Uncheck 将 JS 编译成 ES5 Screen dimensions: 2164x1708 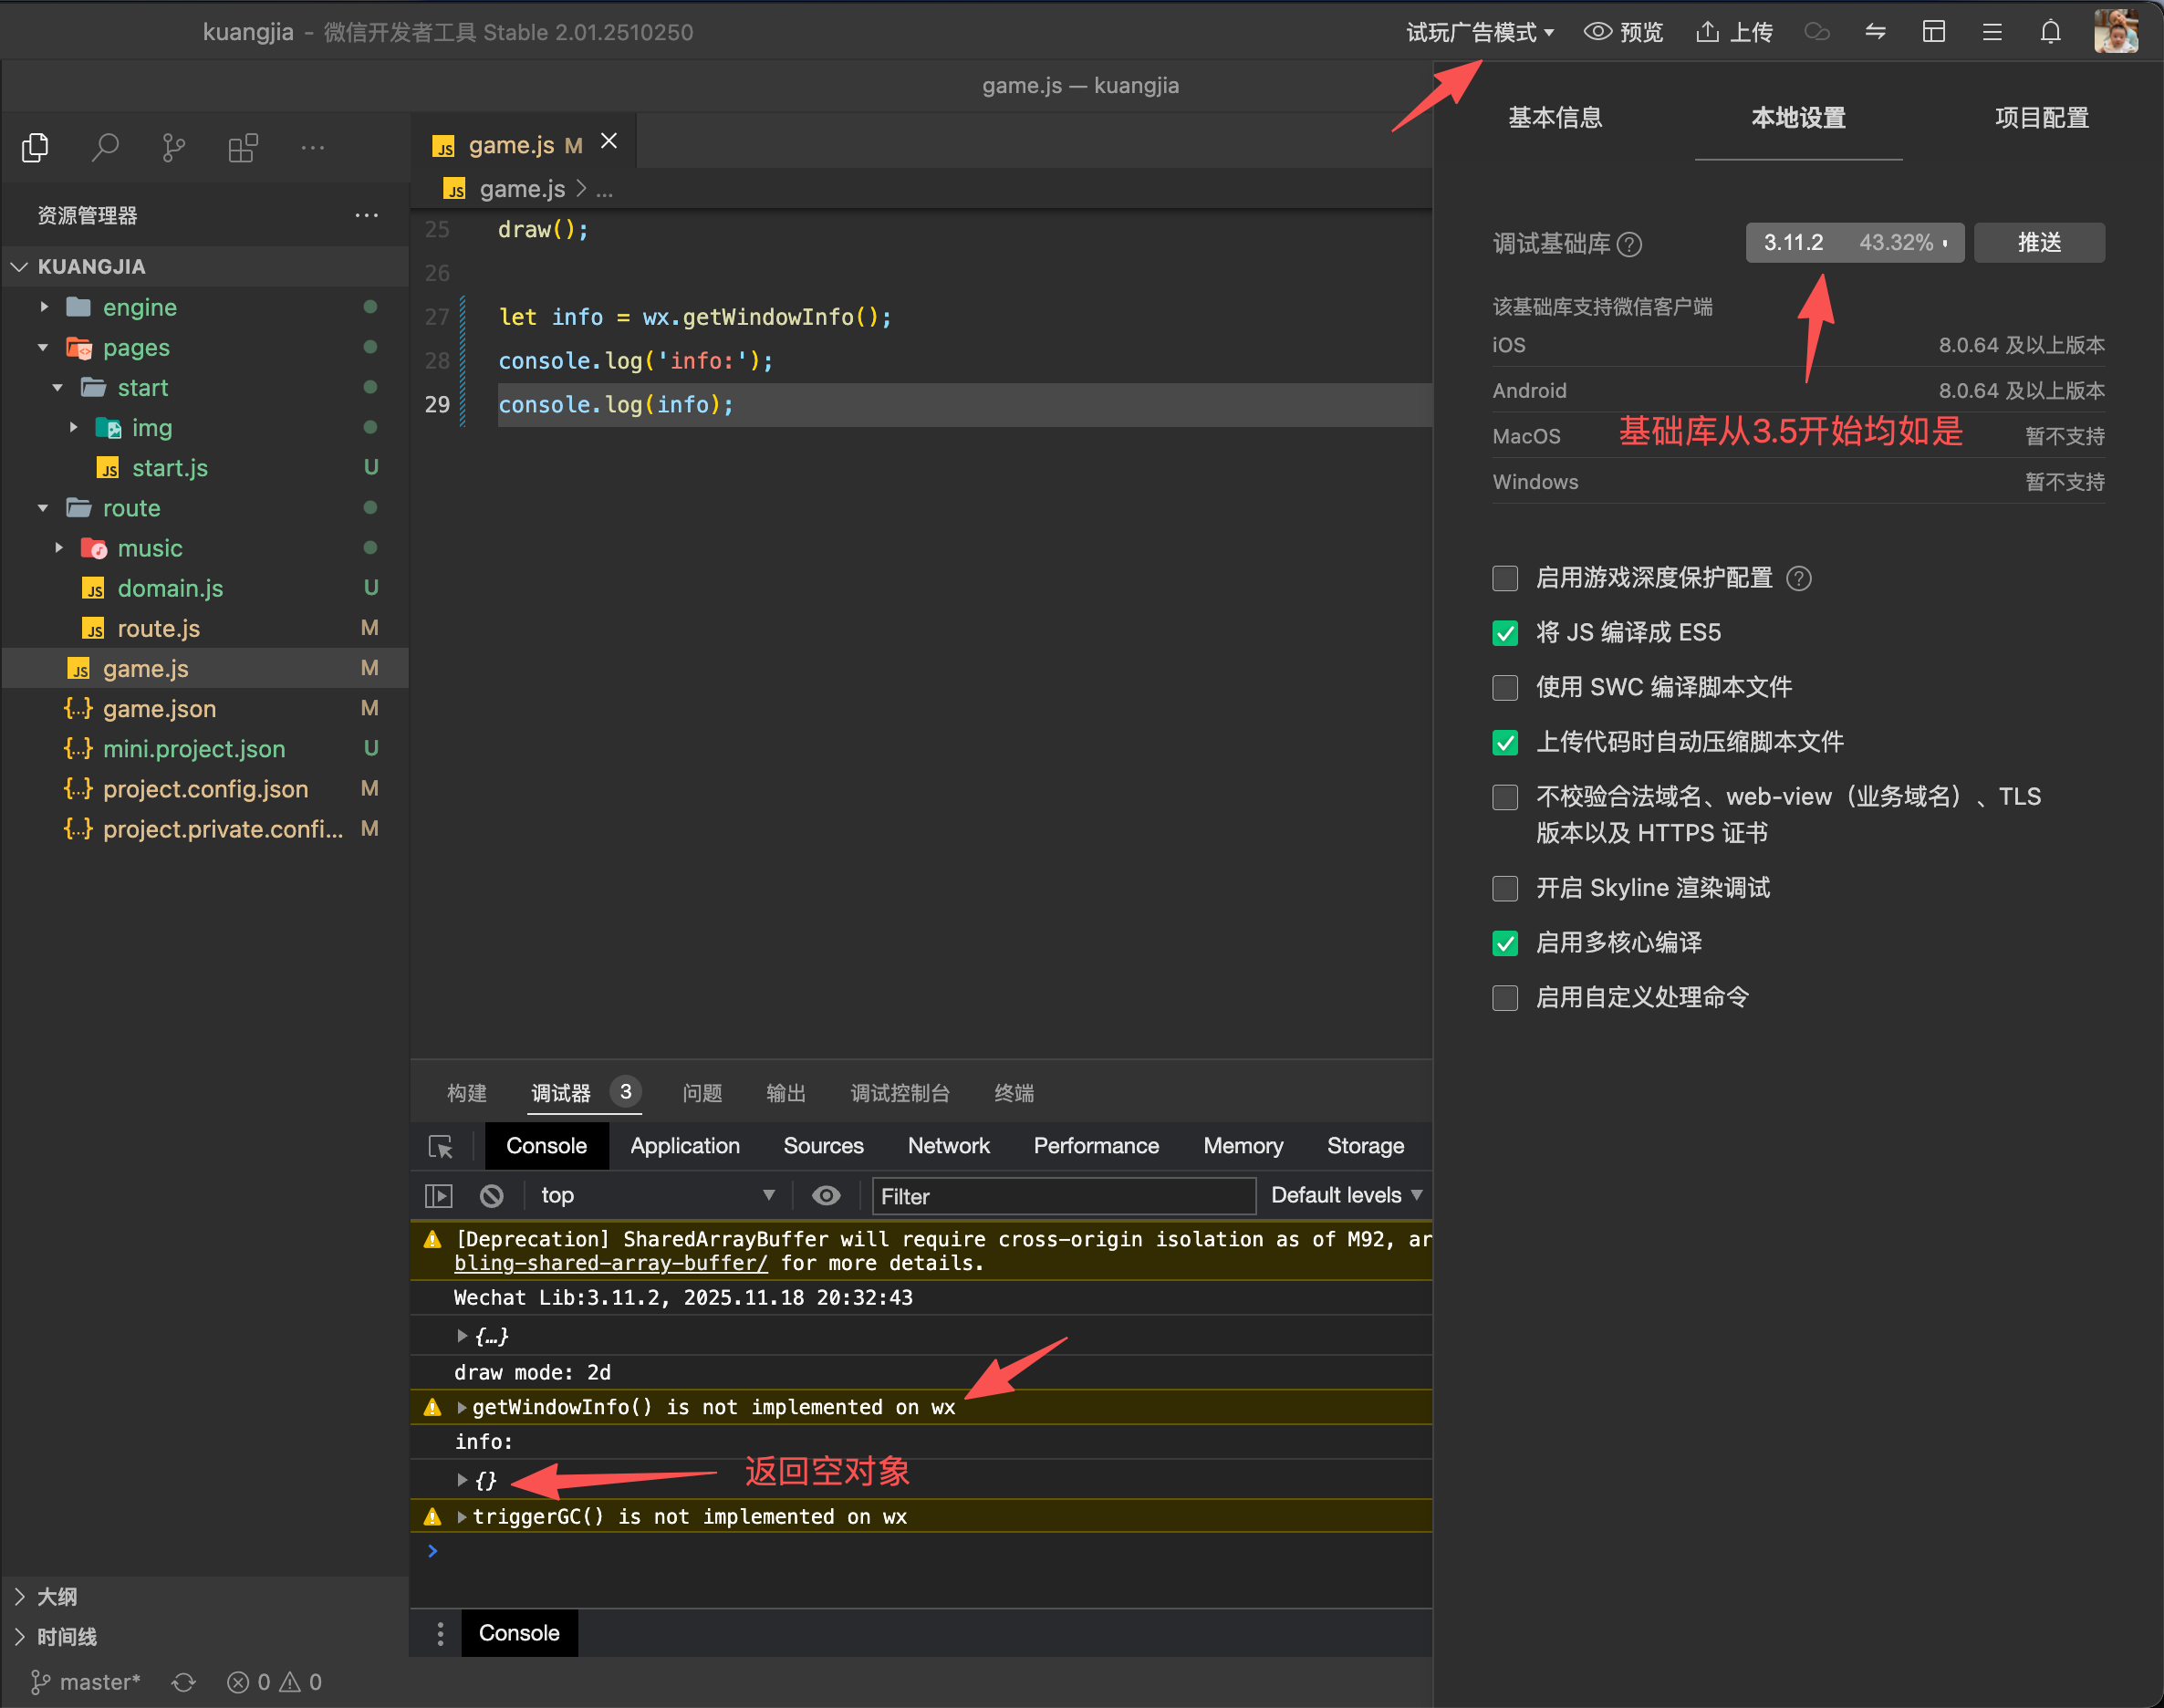tap(1505, 633)
